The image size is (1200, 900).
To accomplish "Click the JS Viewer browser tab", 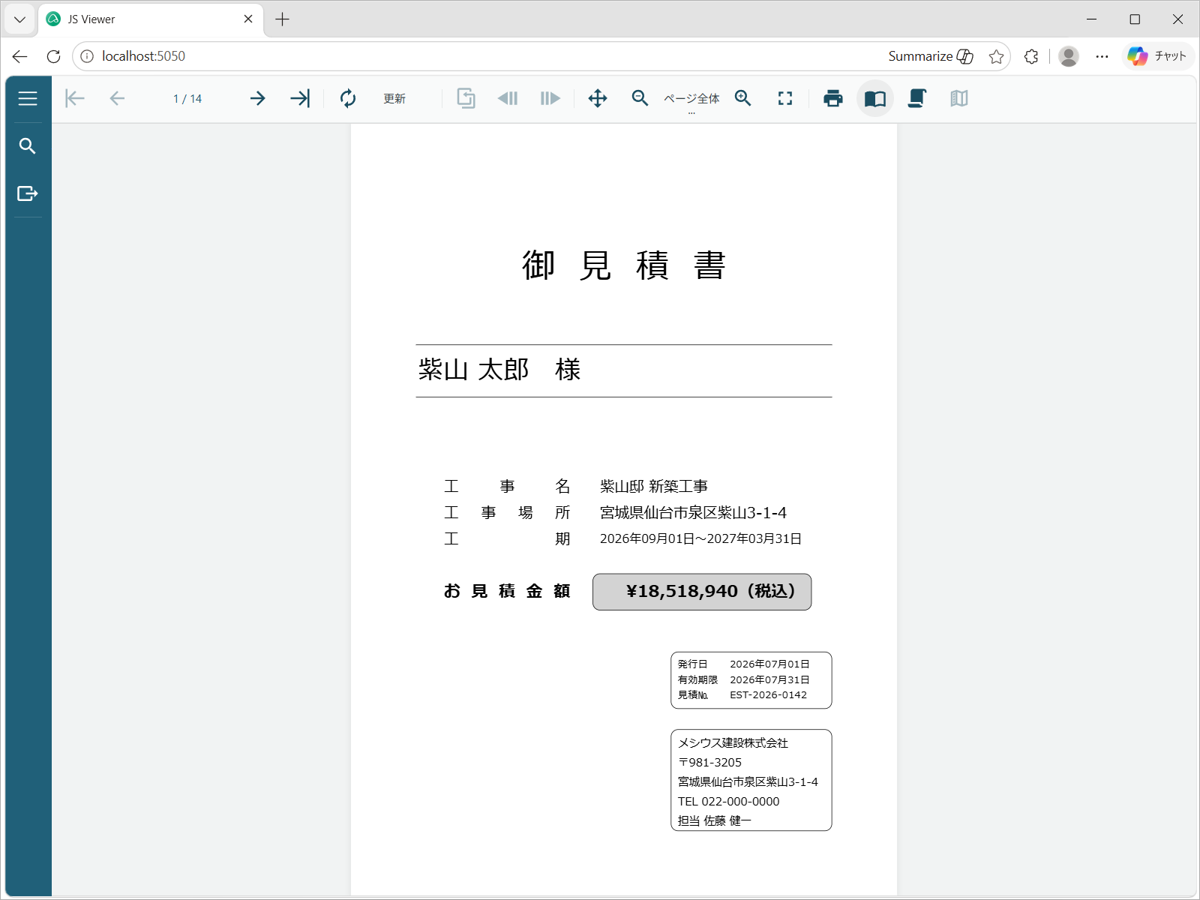I will pyautogui.click(x=150, y=19).
